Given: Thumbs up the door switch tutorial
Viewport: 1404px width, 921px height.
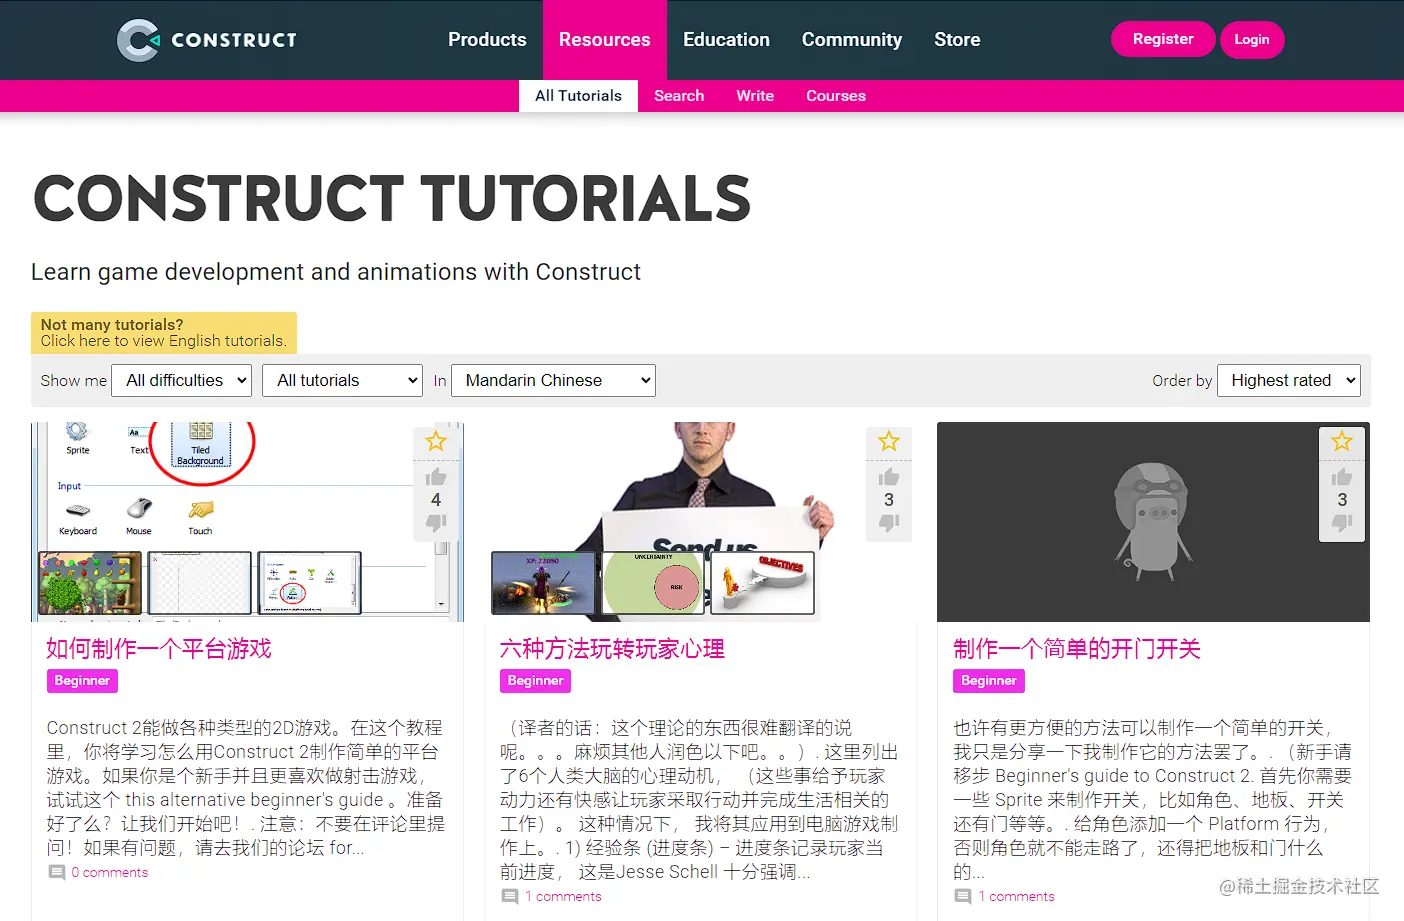Looking at the screenshot, I should [x=1342, y=477].
